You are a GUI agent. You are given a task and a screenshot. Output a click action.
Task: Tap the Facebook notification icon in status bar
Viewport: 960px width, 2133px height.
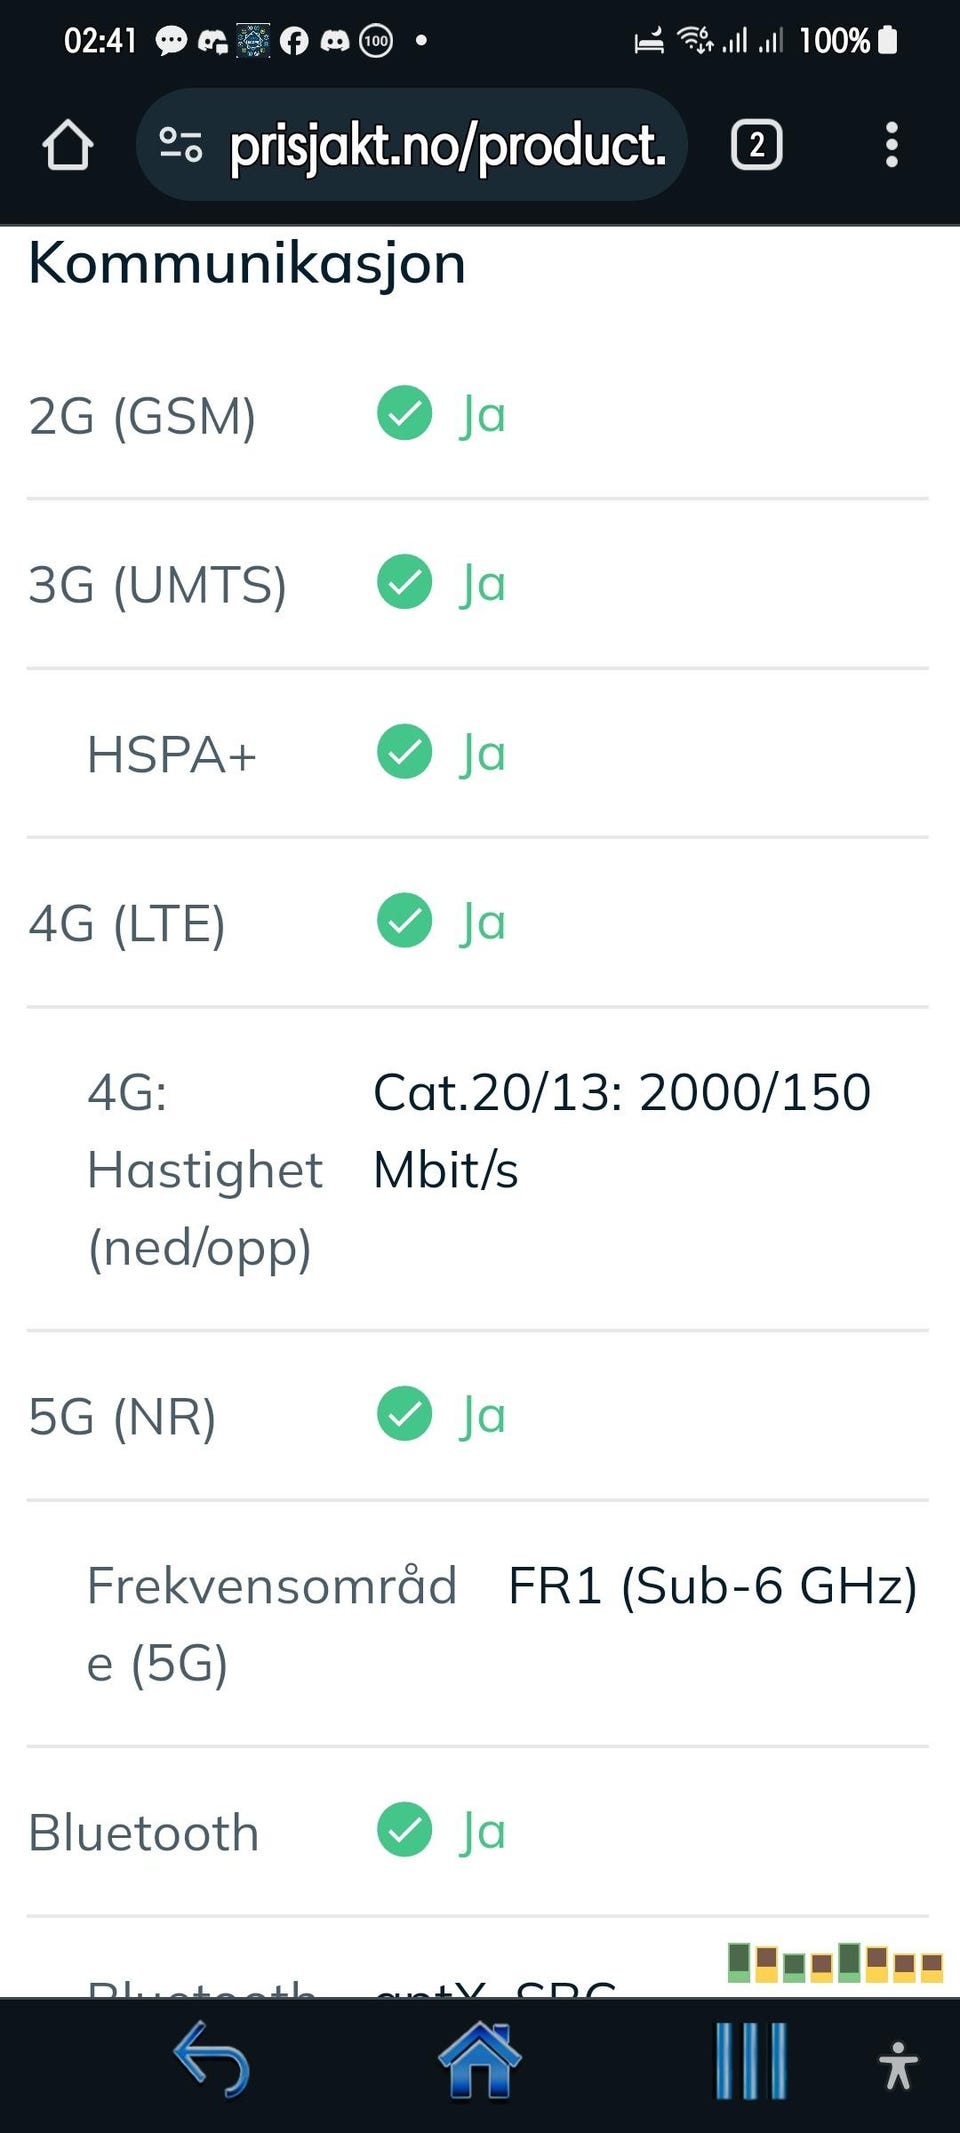tap(294, 40)
